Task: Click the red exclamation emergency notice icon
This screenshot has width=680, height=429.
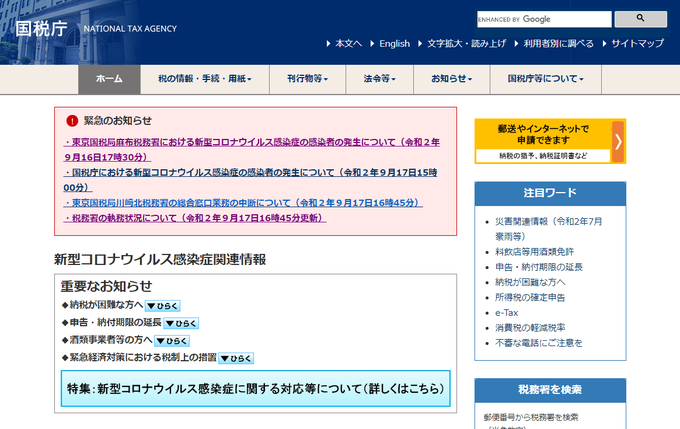Action: tap(72, 121)
